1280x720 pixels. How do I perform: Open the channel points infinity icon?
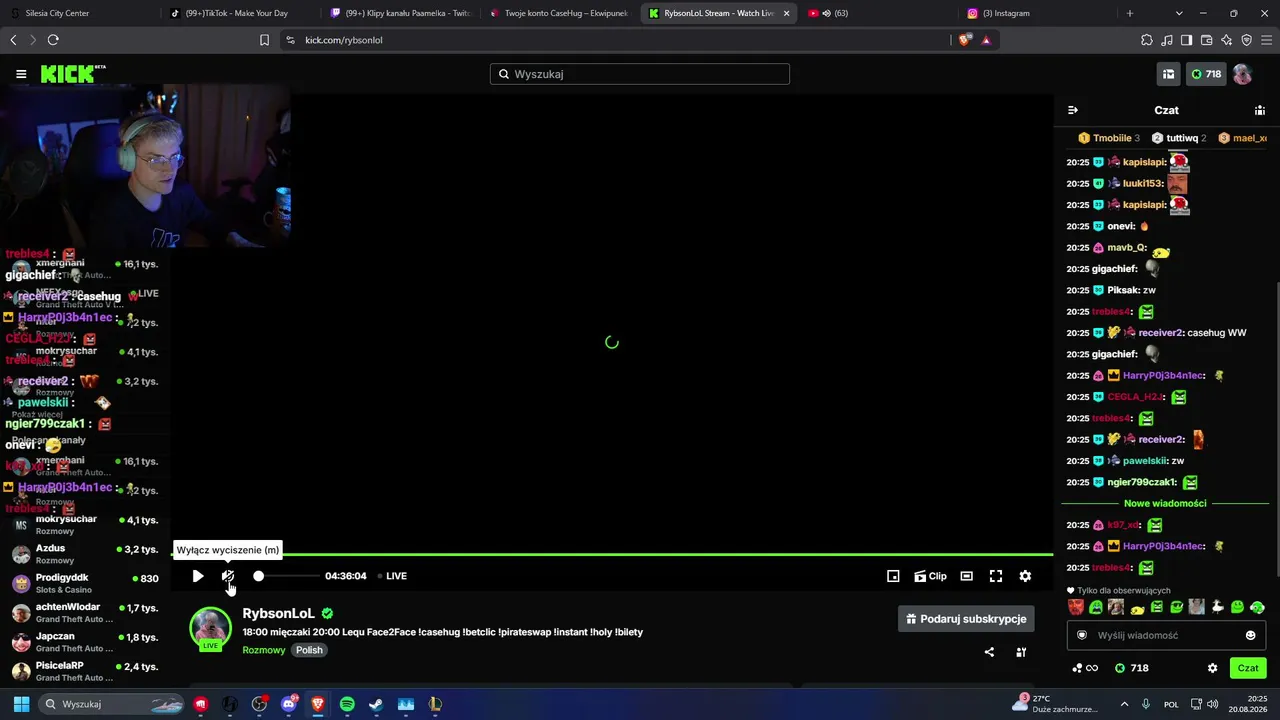point(1085,668)
